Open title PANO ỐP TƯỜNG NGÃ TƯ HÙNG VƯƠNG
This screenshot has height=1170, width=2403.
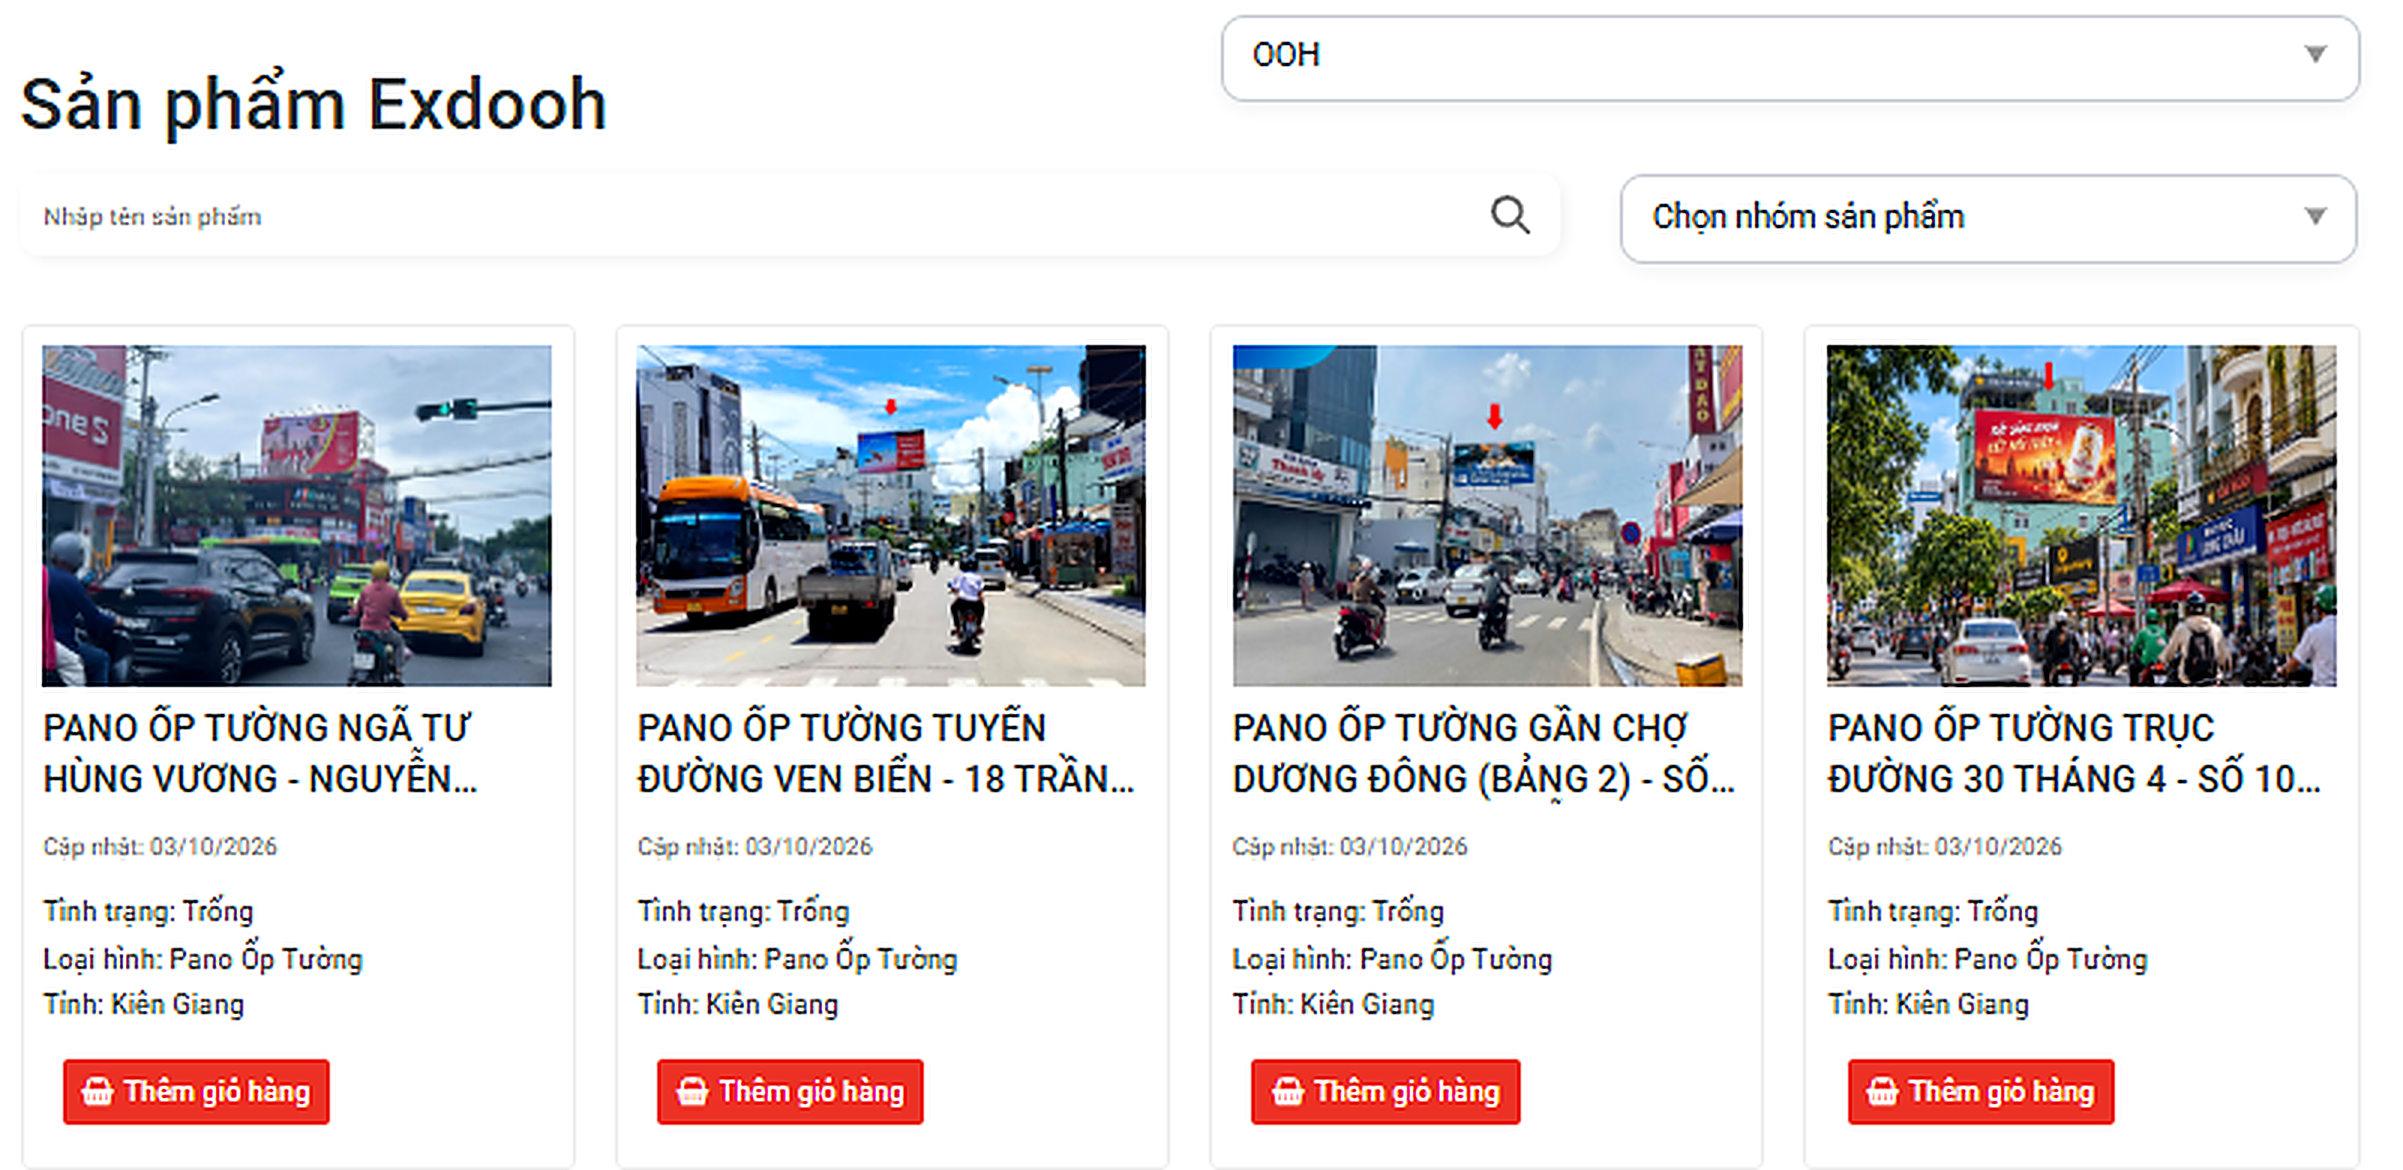(260, 753)
